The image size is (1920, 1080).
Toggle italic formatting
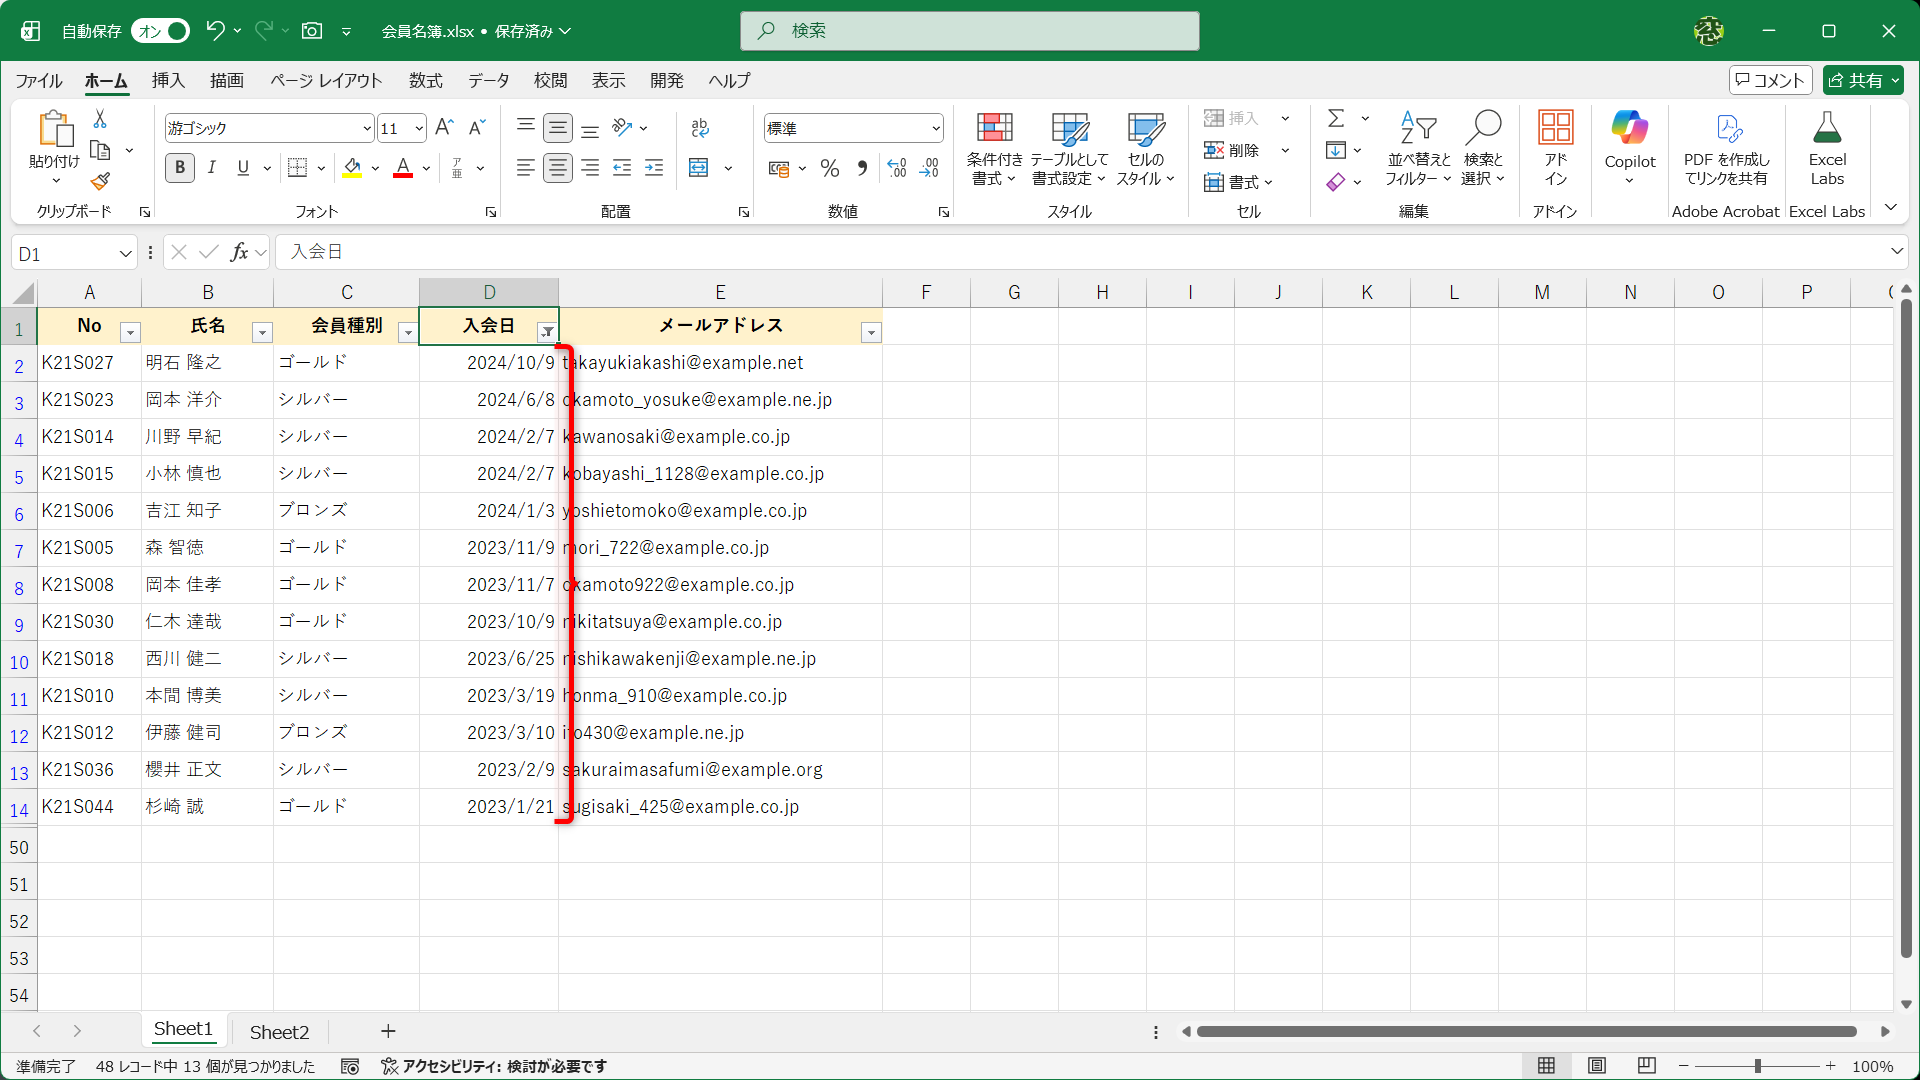(212, 168)
